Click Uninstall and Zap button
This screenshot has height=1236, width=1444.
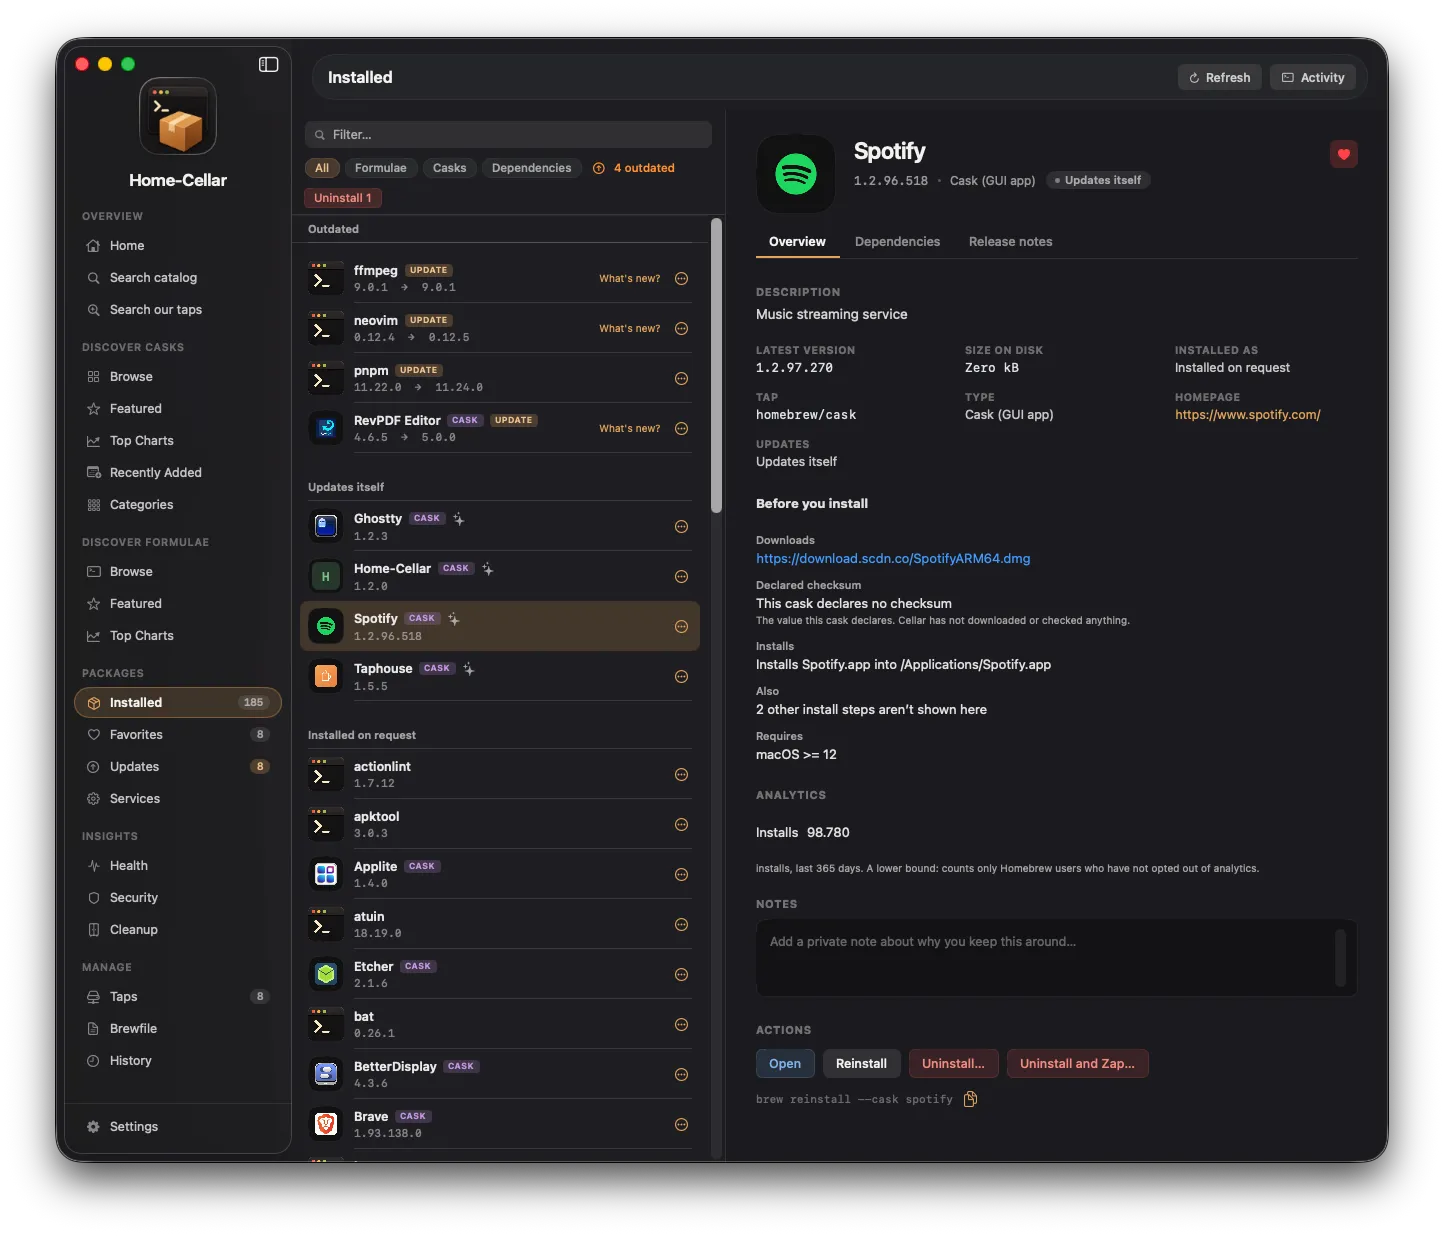click(1077, 1064)
